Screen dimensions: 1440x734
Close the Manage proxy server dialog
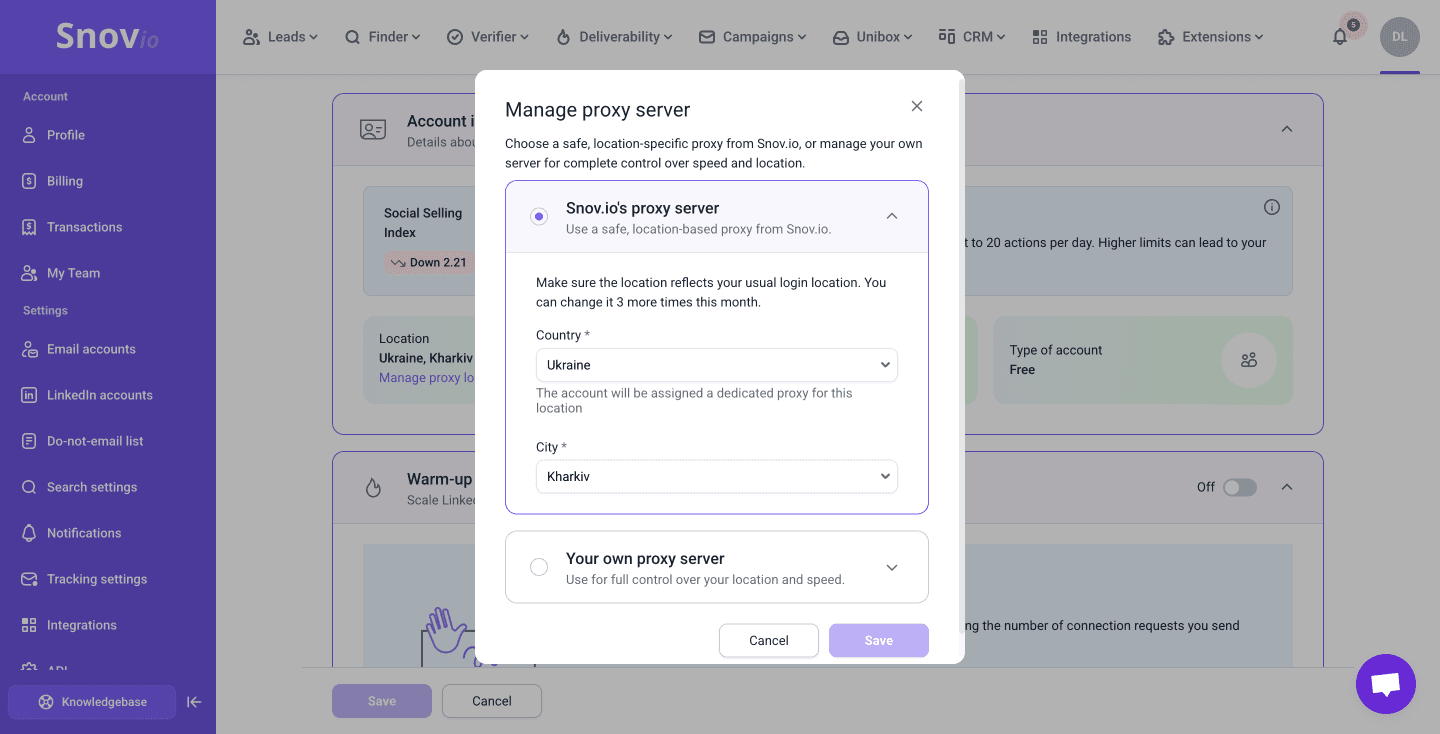pos(916,106)
